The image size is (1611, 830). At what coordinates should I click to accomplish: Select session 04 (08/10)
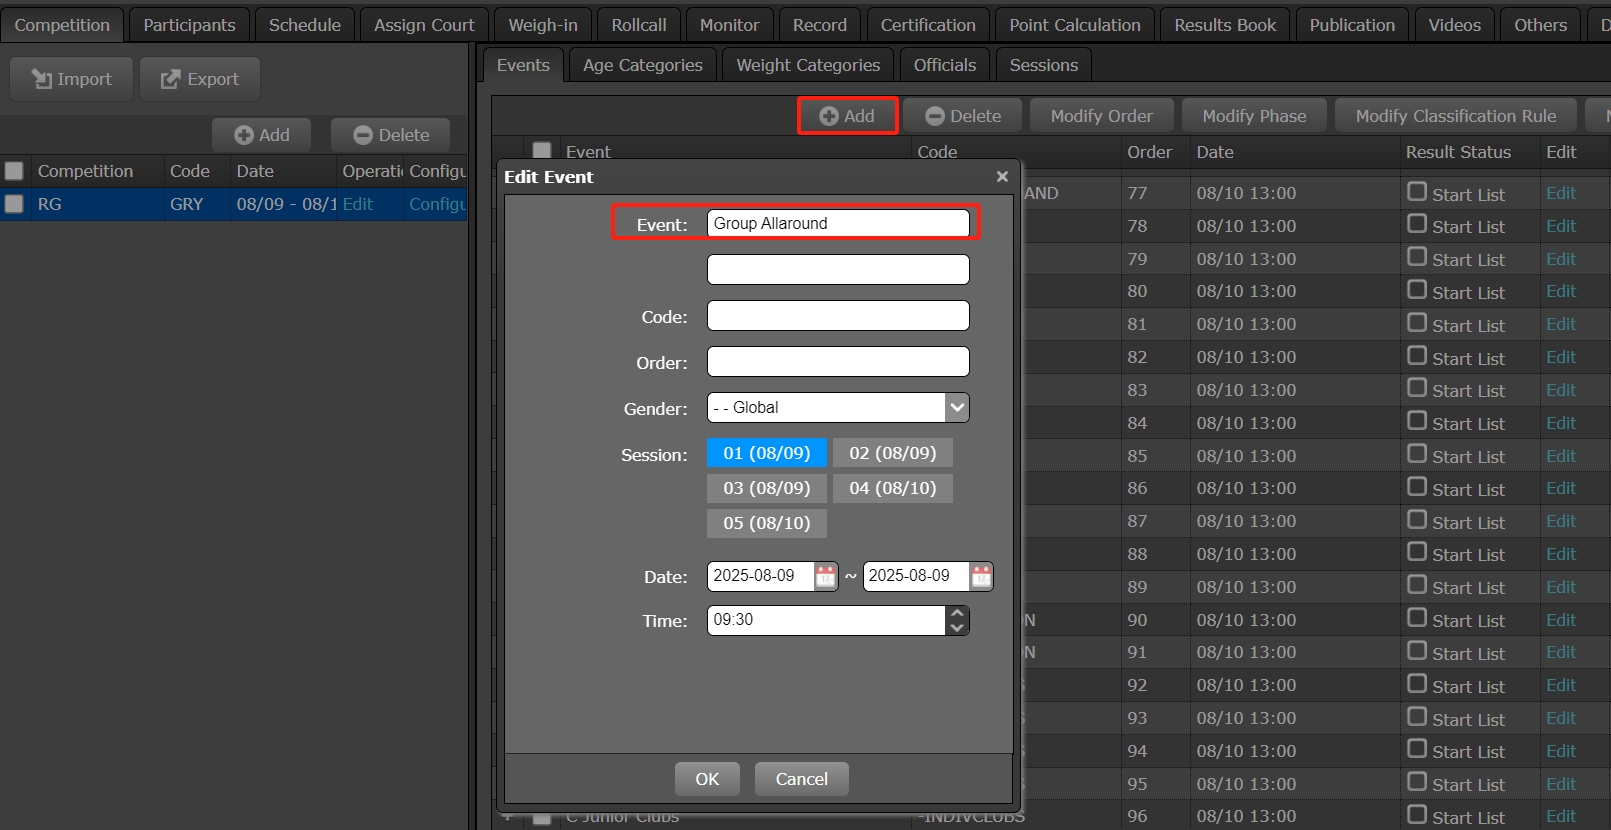coord(892,488)
